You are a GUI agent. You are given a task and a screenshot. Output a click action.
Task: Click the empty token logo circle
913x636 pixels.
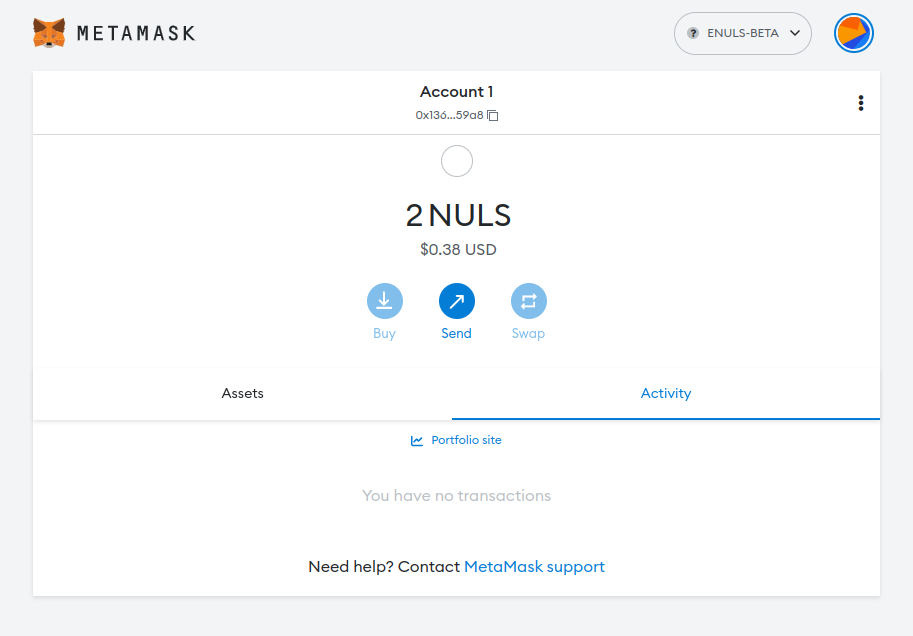tap(457, 161)
